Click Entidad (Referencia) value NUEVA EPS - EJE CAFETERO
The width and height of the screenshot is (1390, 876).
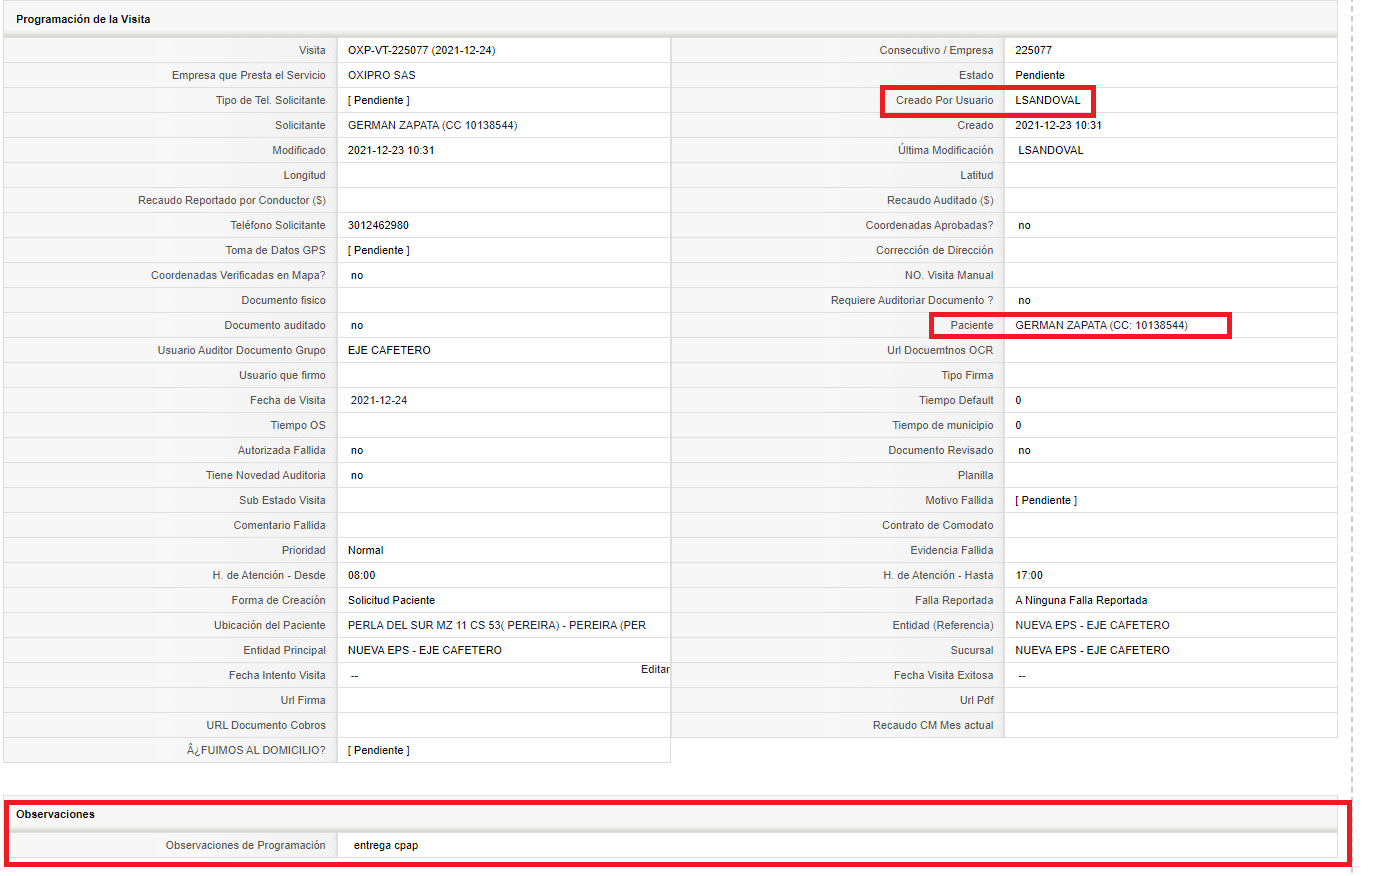coord(1092,625)
